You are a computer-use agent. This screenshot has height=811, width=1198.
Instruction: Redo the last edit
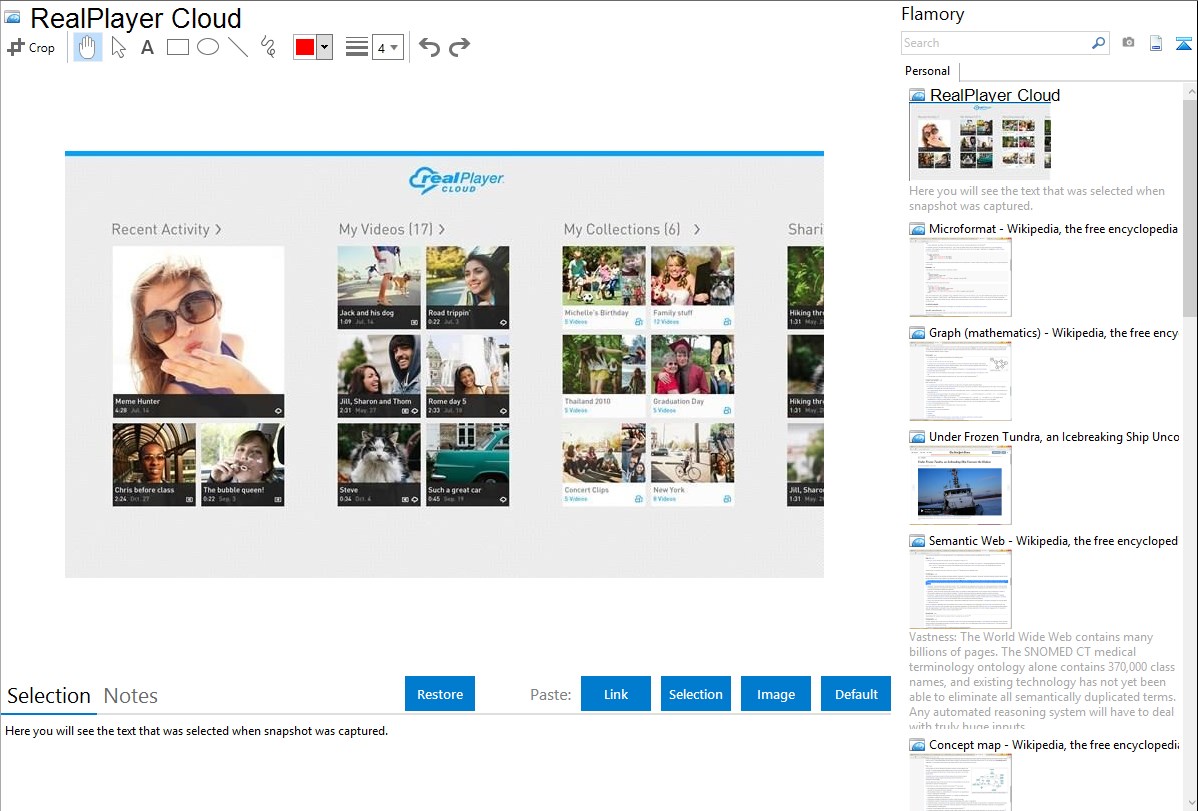pos(459,47)
